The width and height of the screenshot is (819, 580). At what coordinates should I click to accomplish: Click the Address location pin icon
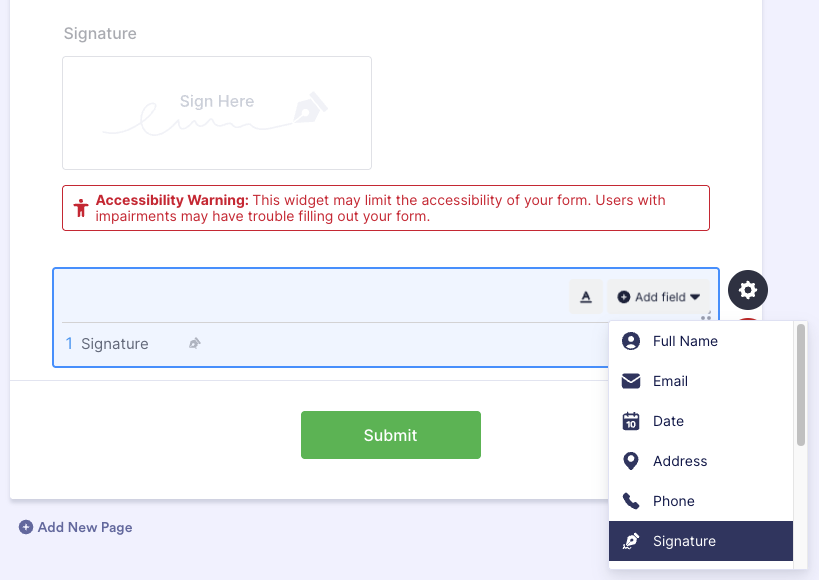629,461
